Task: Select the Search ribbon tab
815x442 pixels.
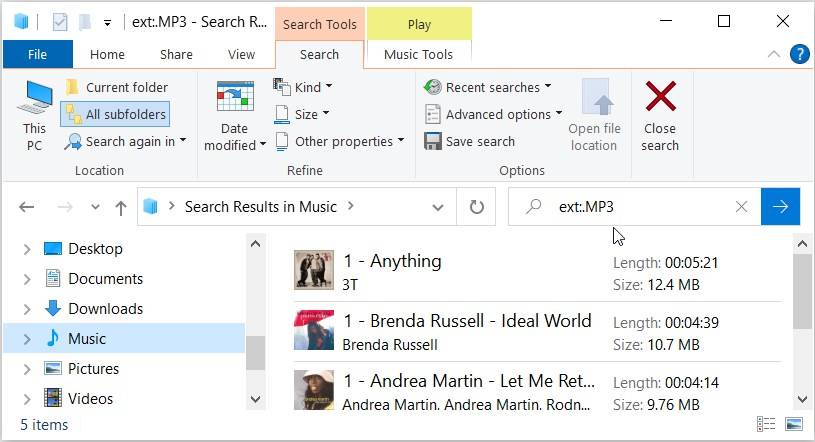Action: coord(319,54)
